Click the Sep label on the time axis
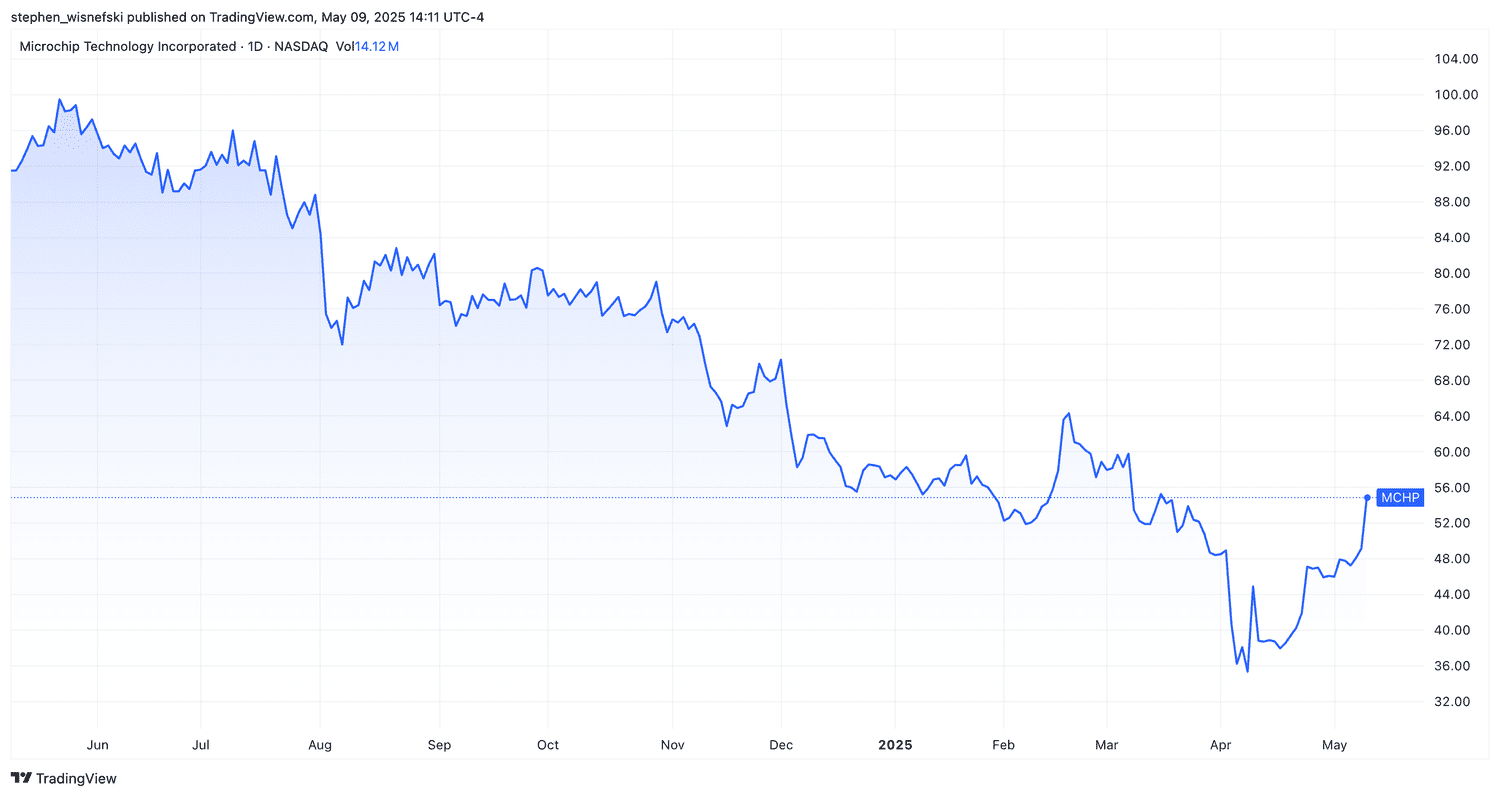Viewport: 1500px width, 797px height. click(439, 745)
